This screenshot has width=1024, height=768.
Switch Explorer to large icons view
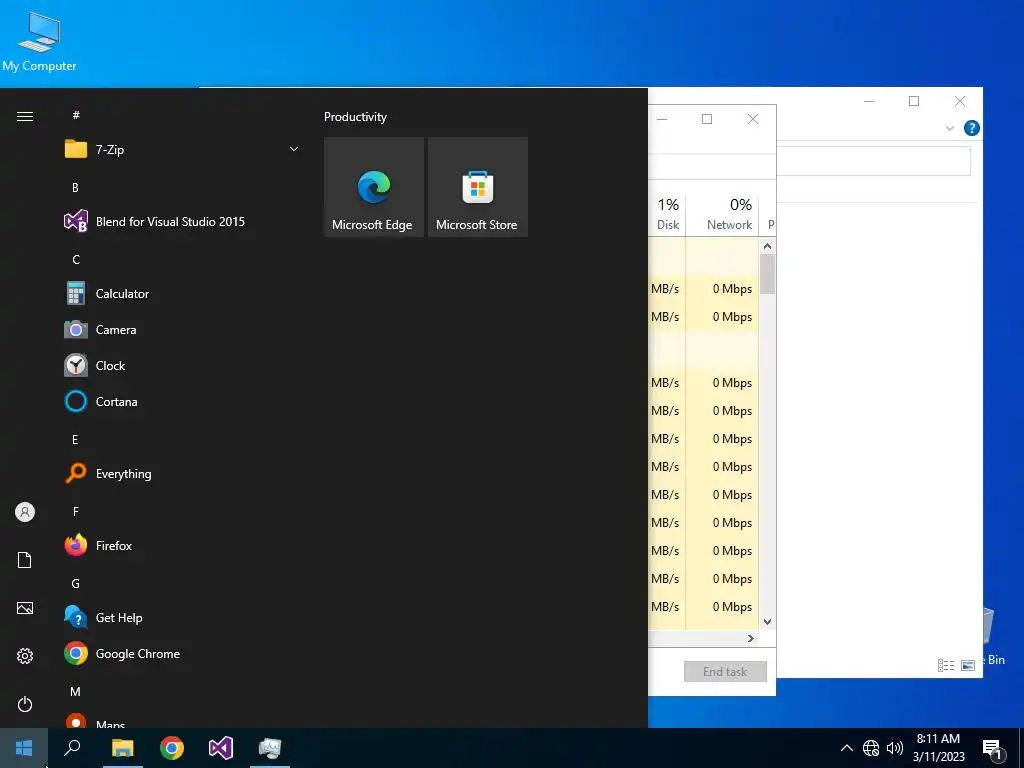tap(968, 665)
